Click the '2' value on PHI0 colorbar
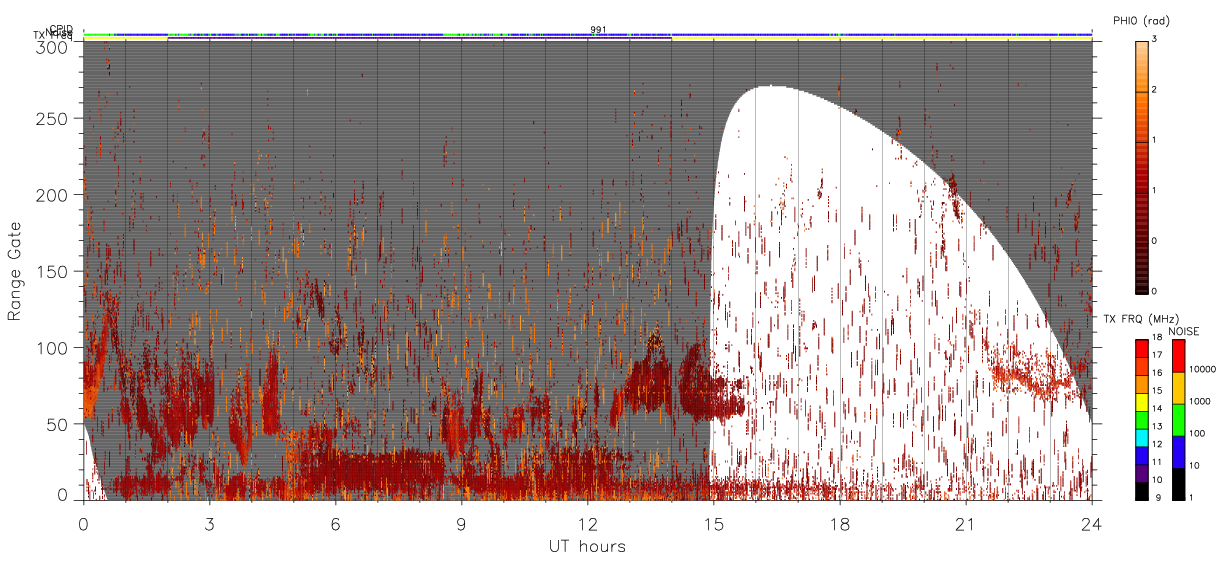 (1156, 90)
